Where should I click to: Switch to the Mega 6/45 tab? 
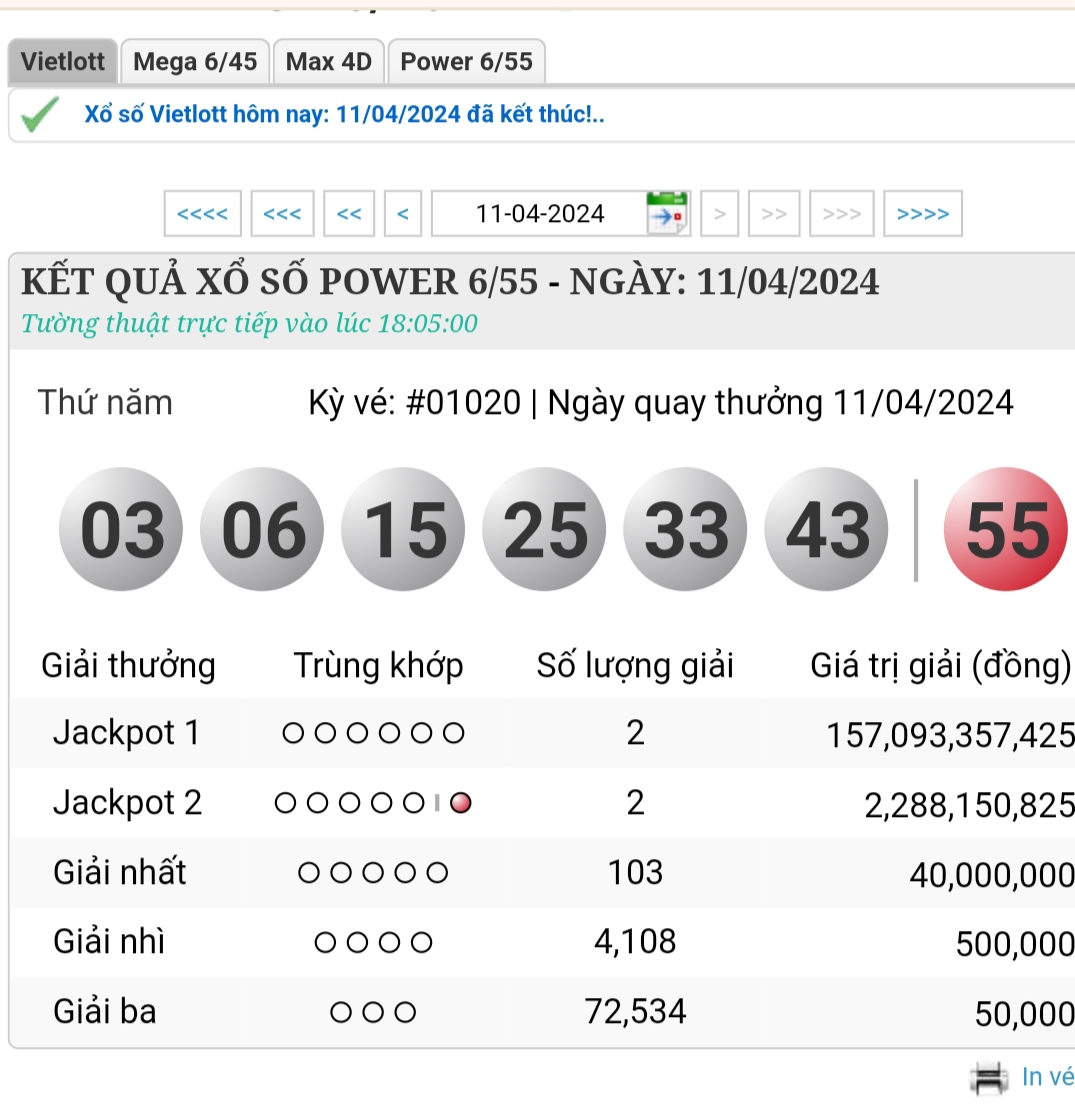coord(195,62)
